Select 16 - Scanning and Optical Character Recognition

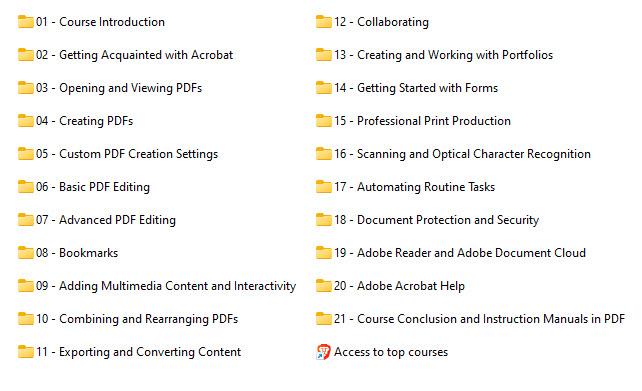pos(462,154)
